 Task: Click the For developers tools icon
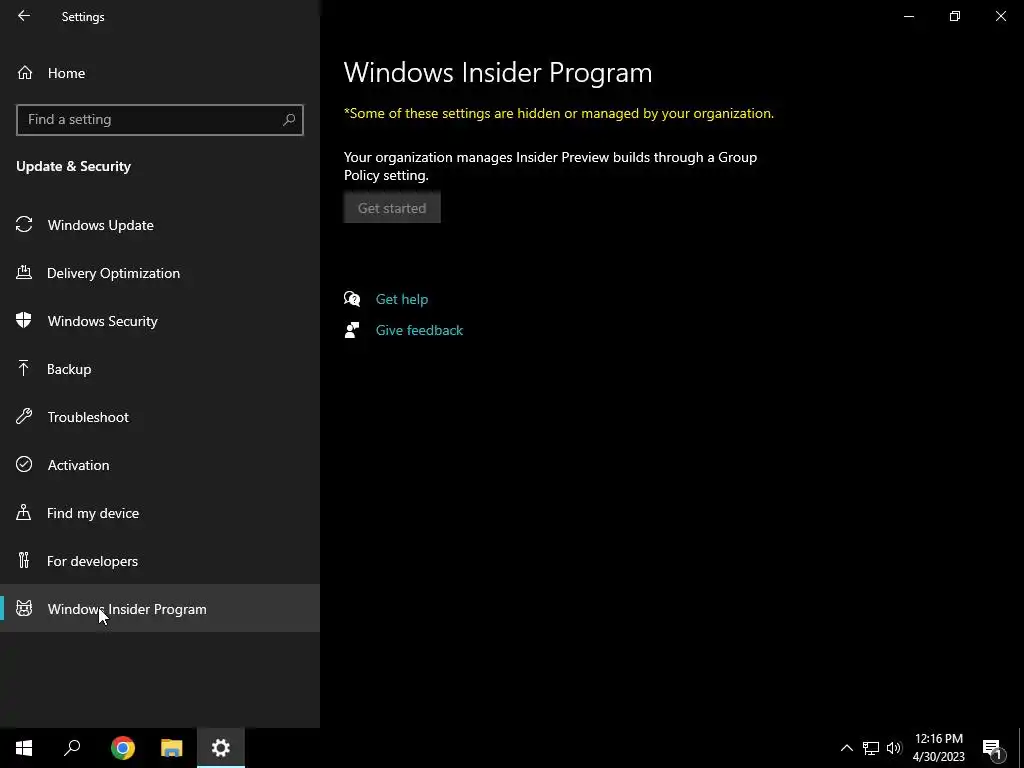(24, 560)
